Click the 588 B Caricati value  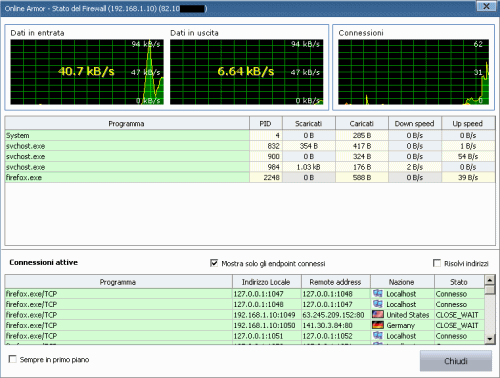pyautogui.click(x=362, y=177)
